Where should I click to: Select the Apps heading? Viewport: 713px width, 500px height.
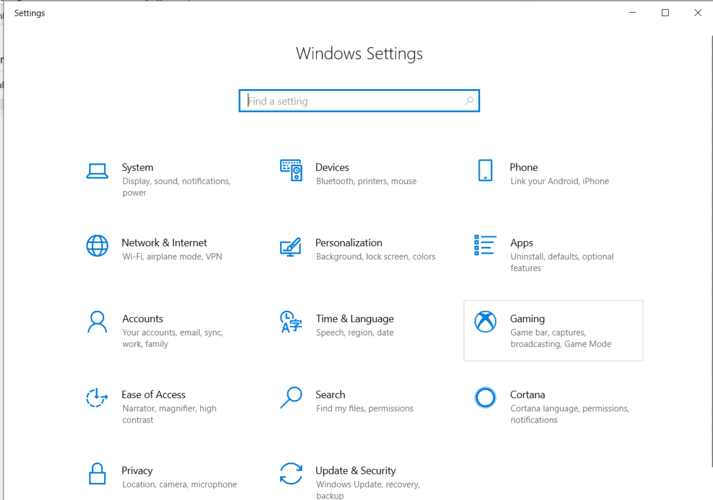tap(522, 243)
